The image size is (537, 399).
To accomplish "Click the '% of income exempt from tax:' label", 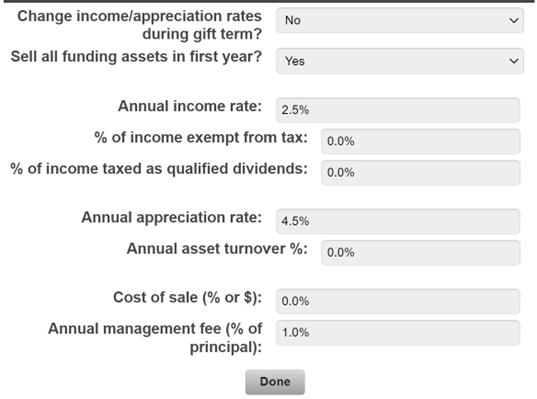I will [201, 138].
